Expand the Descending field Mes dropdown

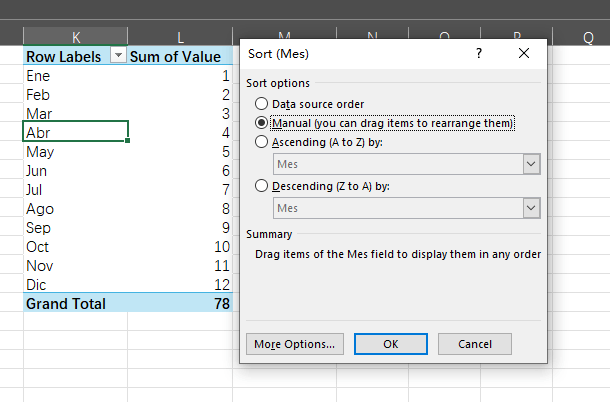(530, 208)
